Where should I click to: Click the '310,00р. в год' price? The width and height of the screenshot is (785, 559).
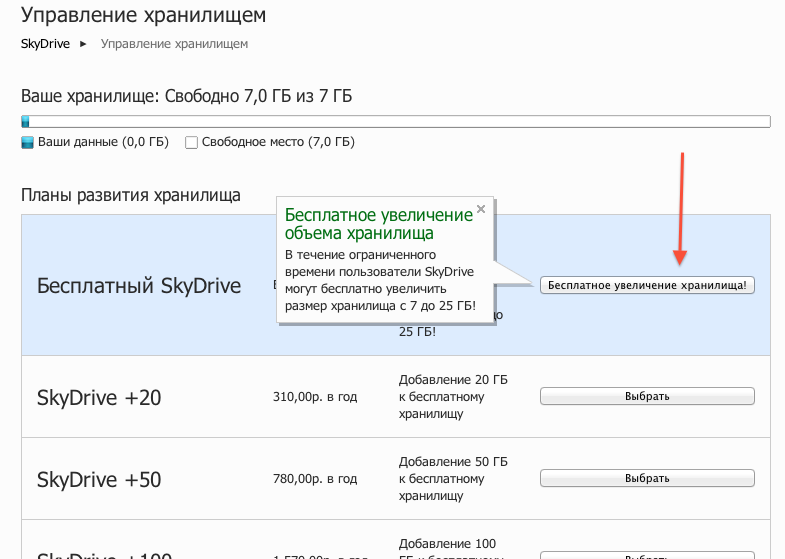pyautogui.click(x=315, y=397)
